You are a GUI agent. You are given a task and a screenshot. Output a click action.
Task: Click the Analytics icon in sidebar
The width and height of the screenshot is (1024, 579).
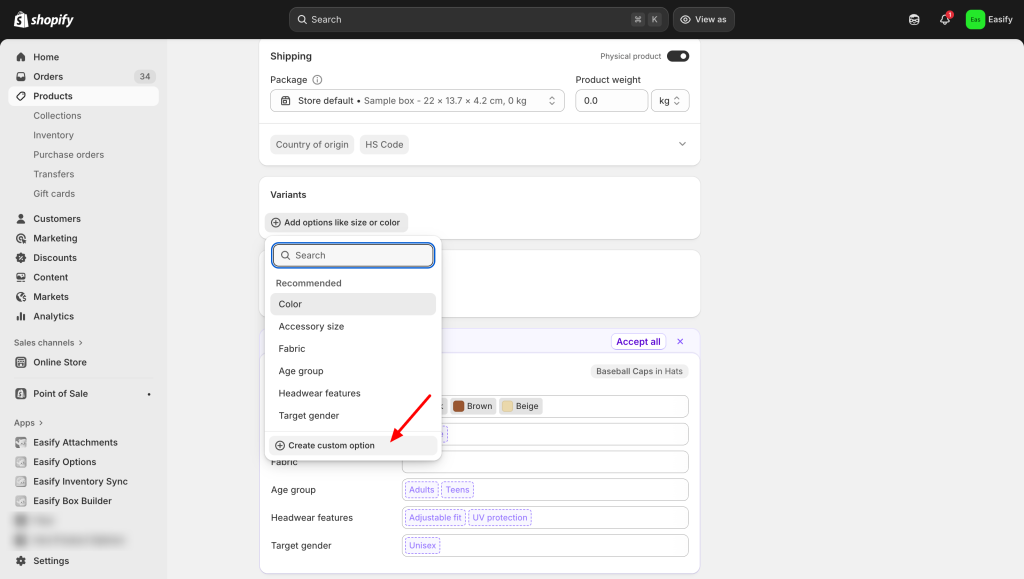click(21, 316)
